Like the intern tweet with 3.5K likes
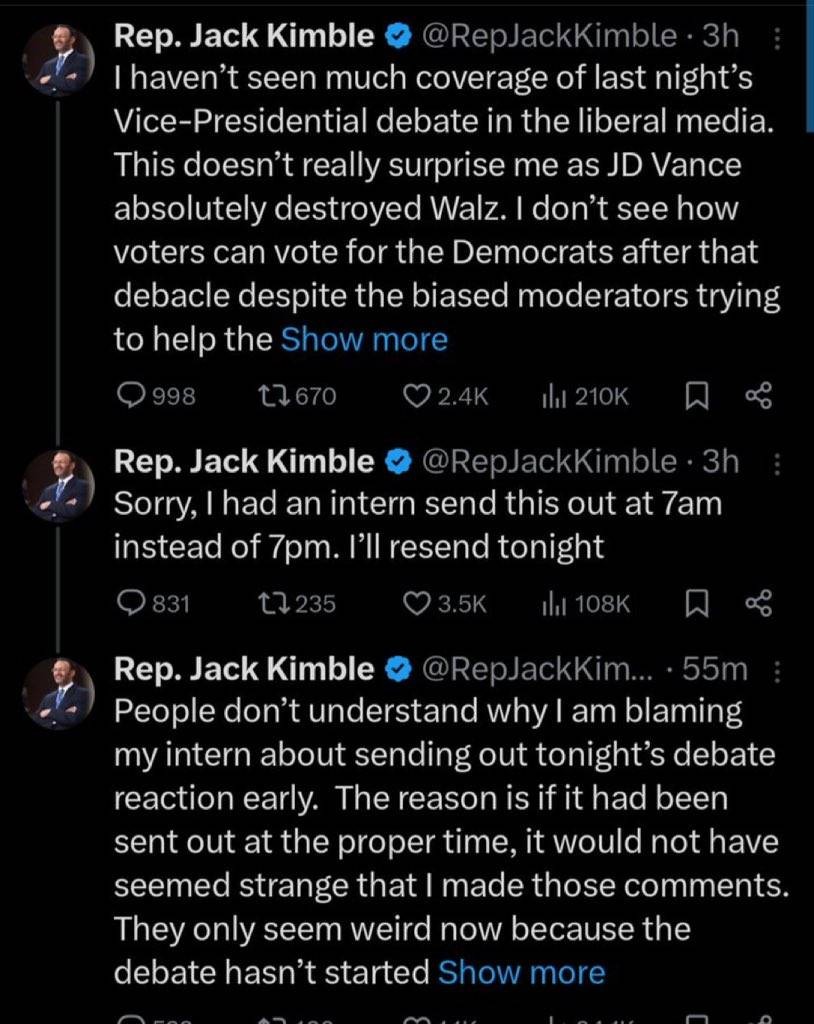 [417, 603]
